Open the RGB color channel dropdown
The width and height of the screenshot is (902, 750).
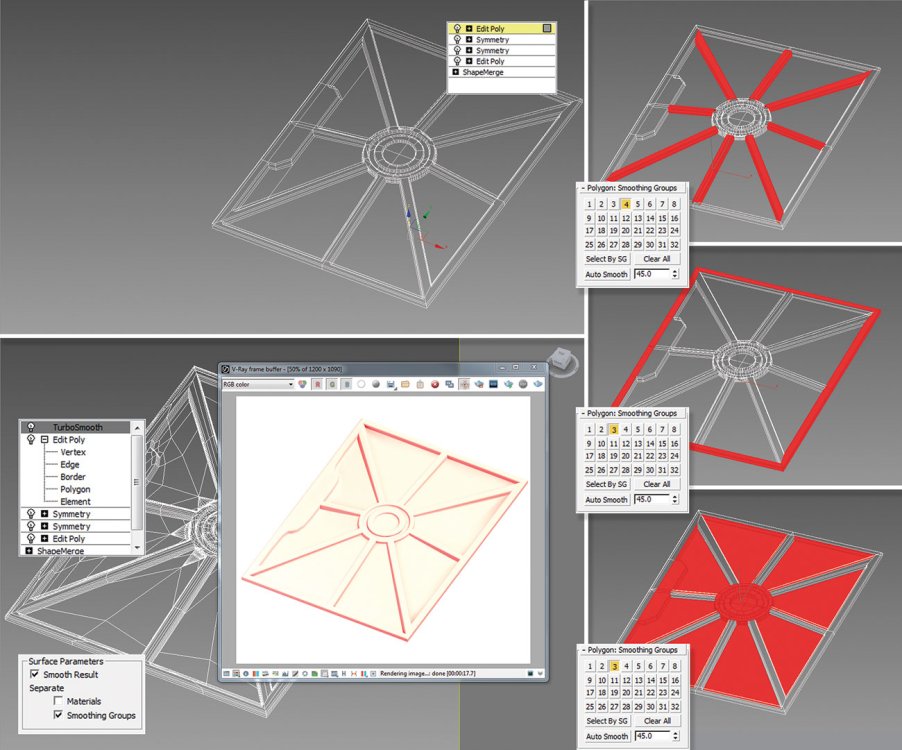point(258,384)
